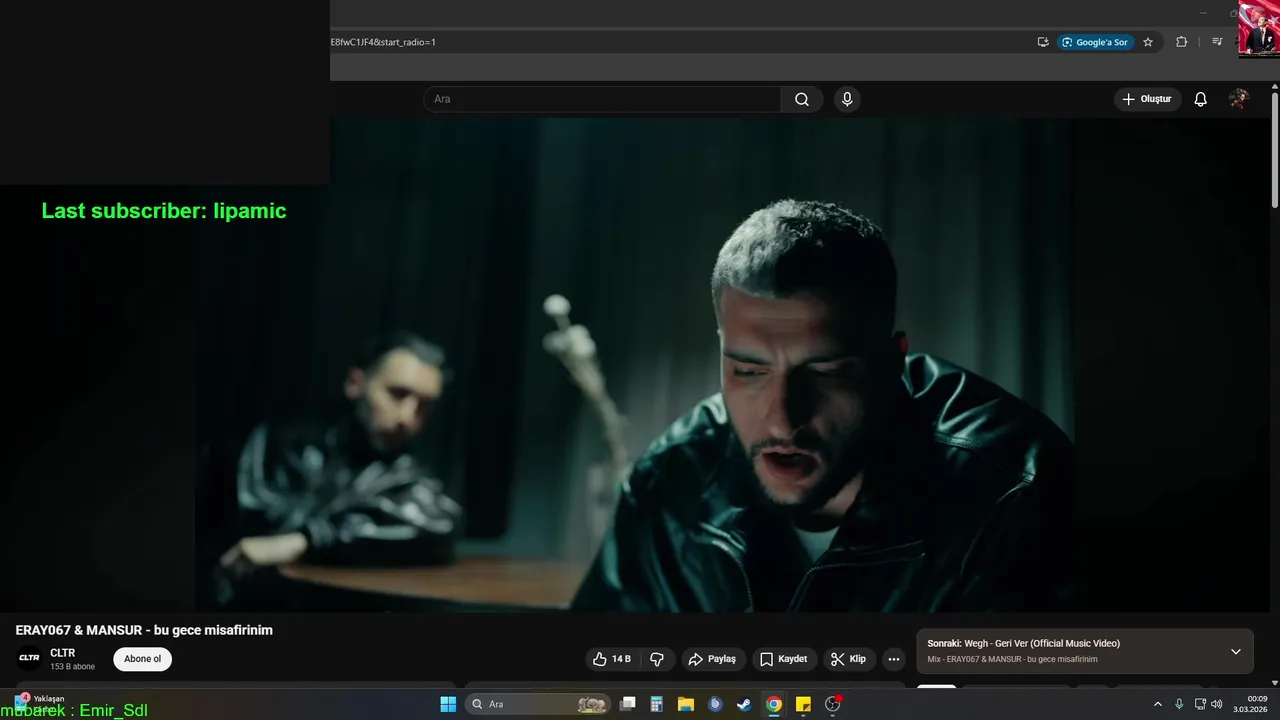Open YouTube notifications bell
Screen dimensions: 1280x720
coord(1201,99)
